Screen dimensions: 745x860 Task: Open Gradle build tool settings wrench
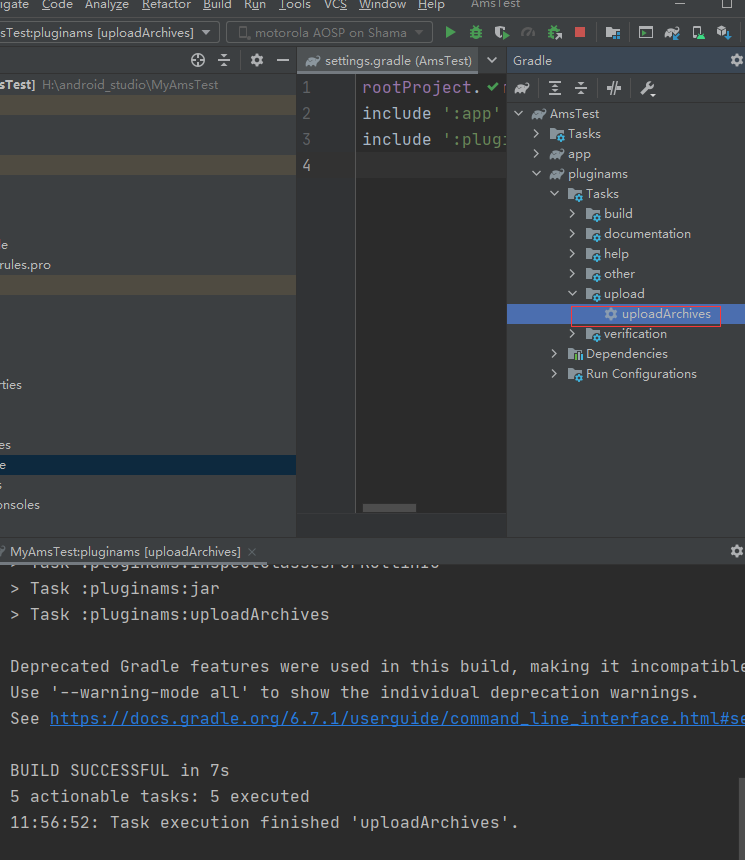(648, 88)
